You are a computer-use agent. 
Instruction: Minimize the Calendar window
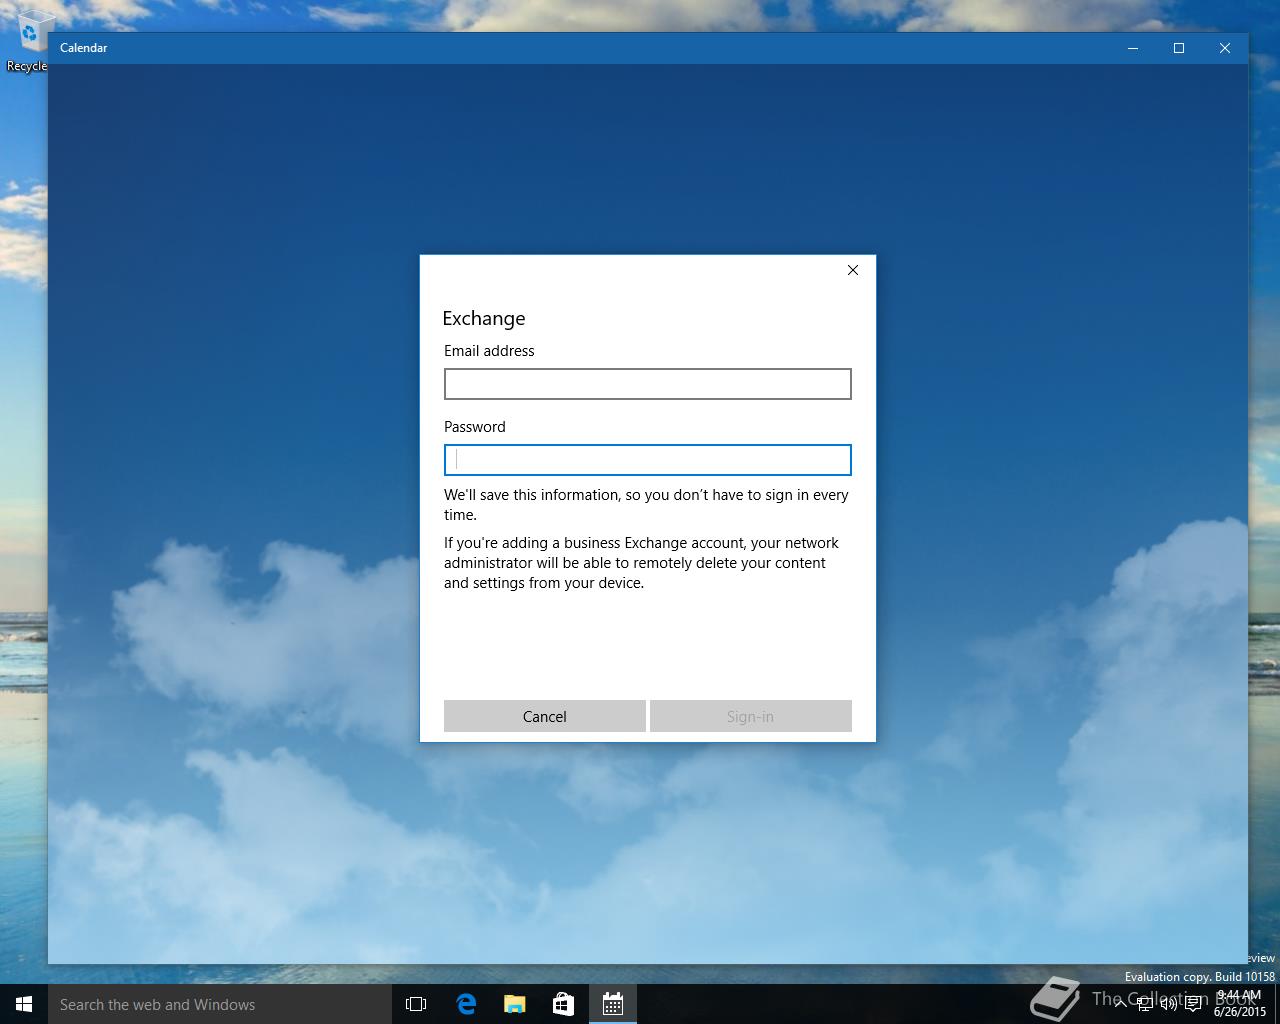click(1133, 48)
